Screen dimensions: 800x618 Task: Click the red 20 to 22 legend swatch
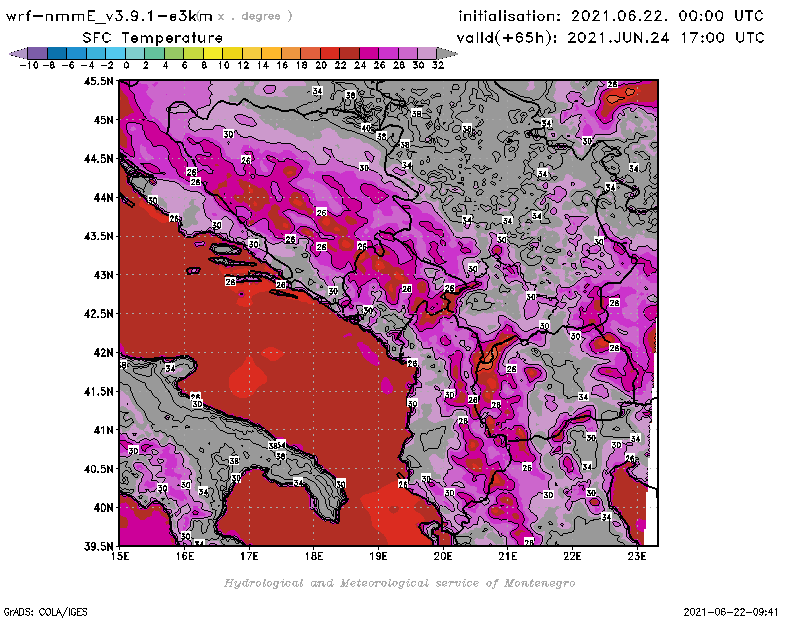pos(330,53)
